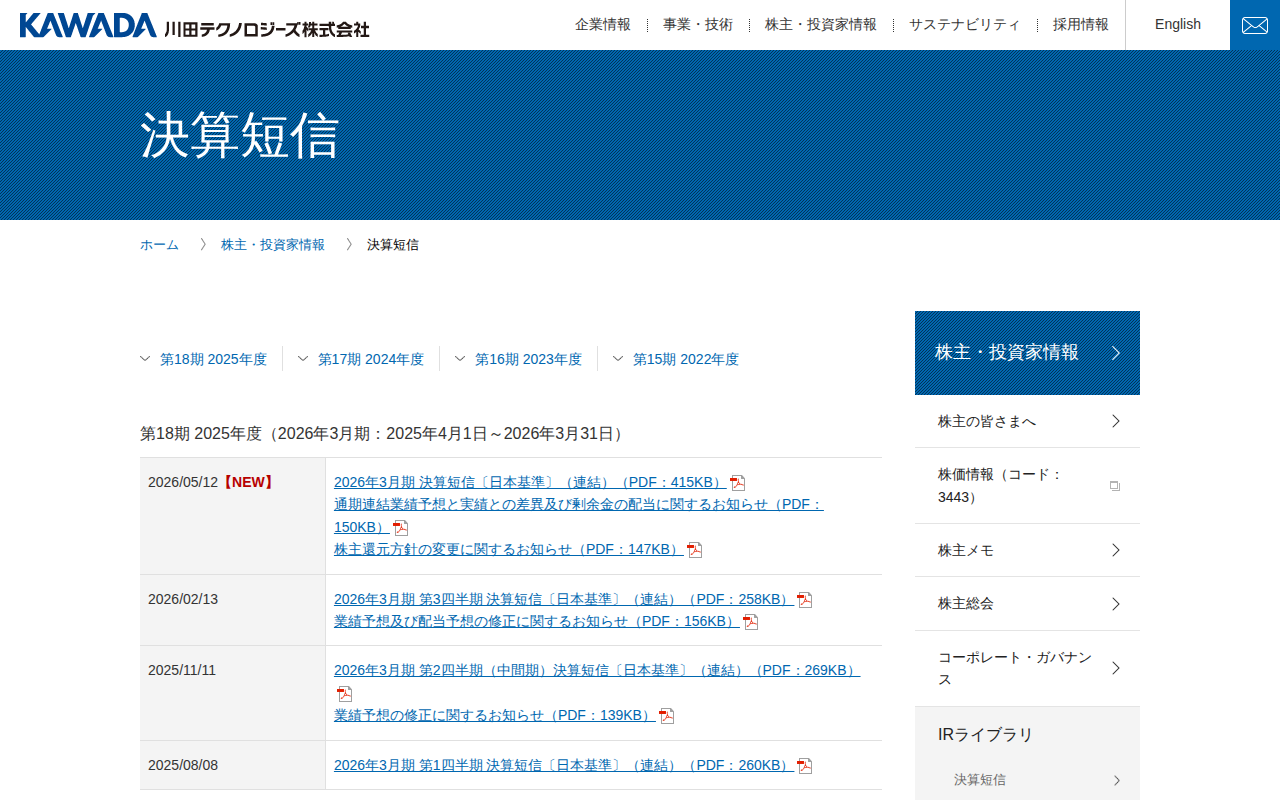Click PDF icon for 第3四半期 258KB
1280x800 pixels.
tap(805, 600)
